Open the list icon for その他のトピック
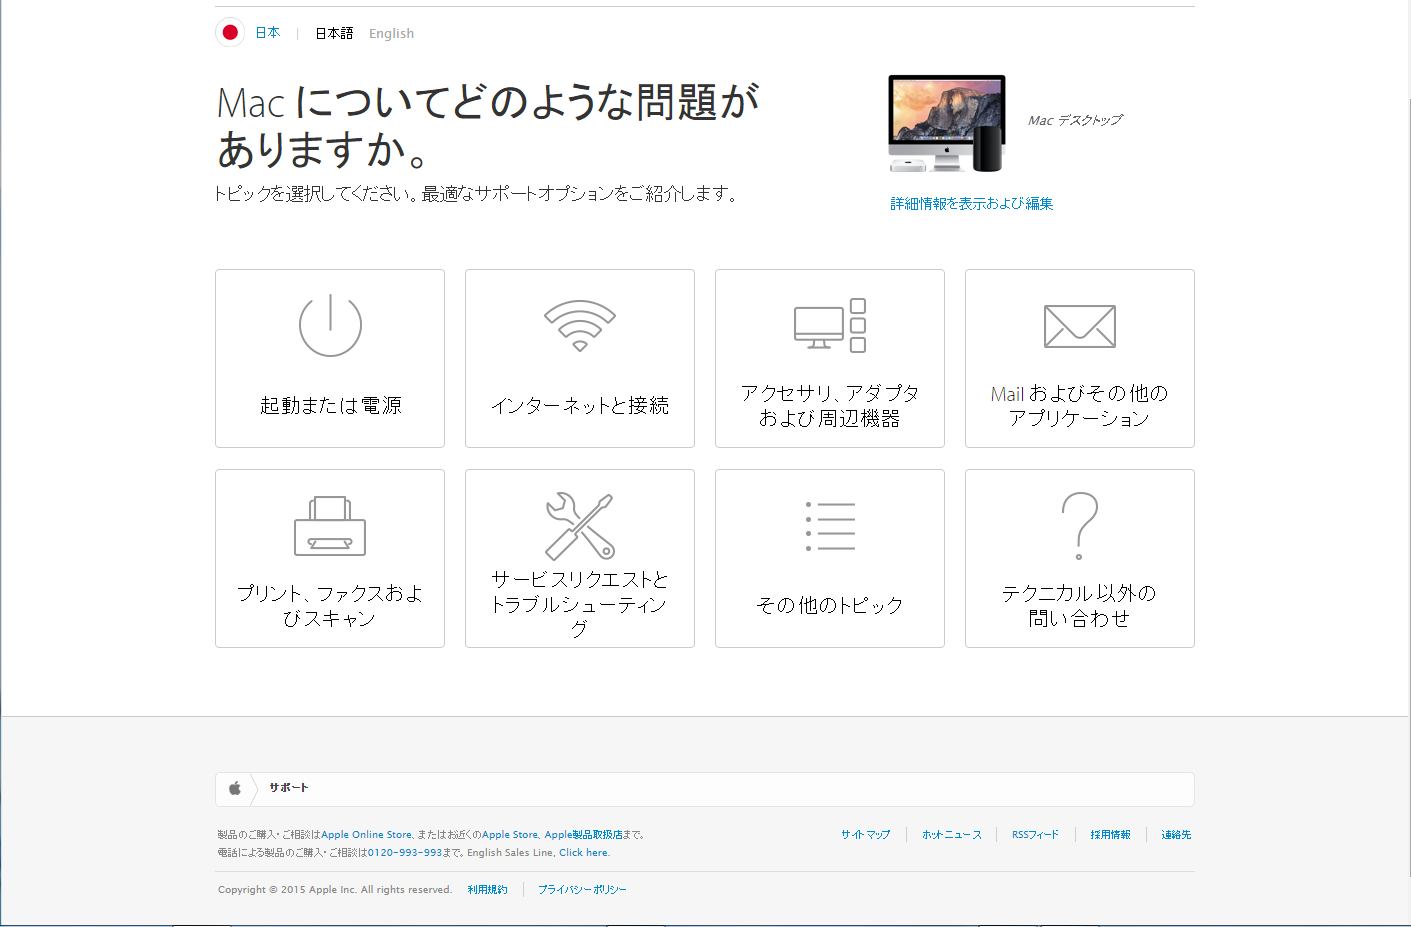Viewport: 1411px width, 927px height. pos(830,526)
